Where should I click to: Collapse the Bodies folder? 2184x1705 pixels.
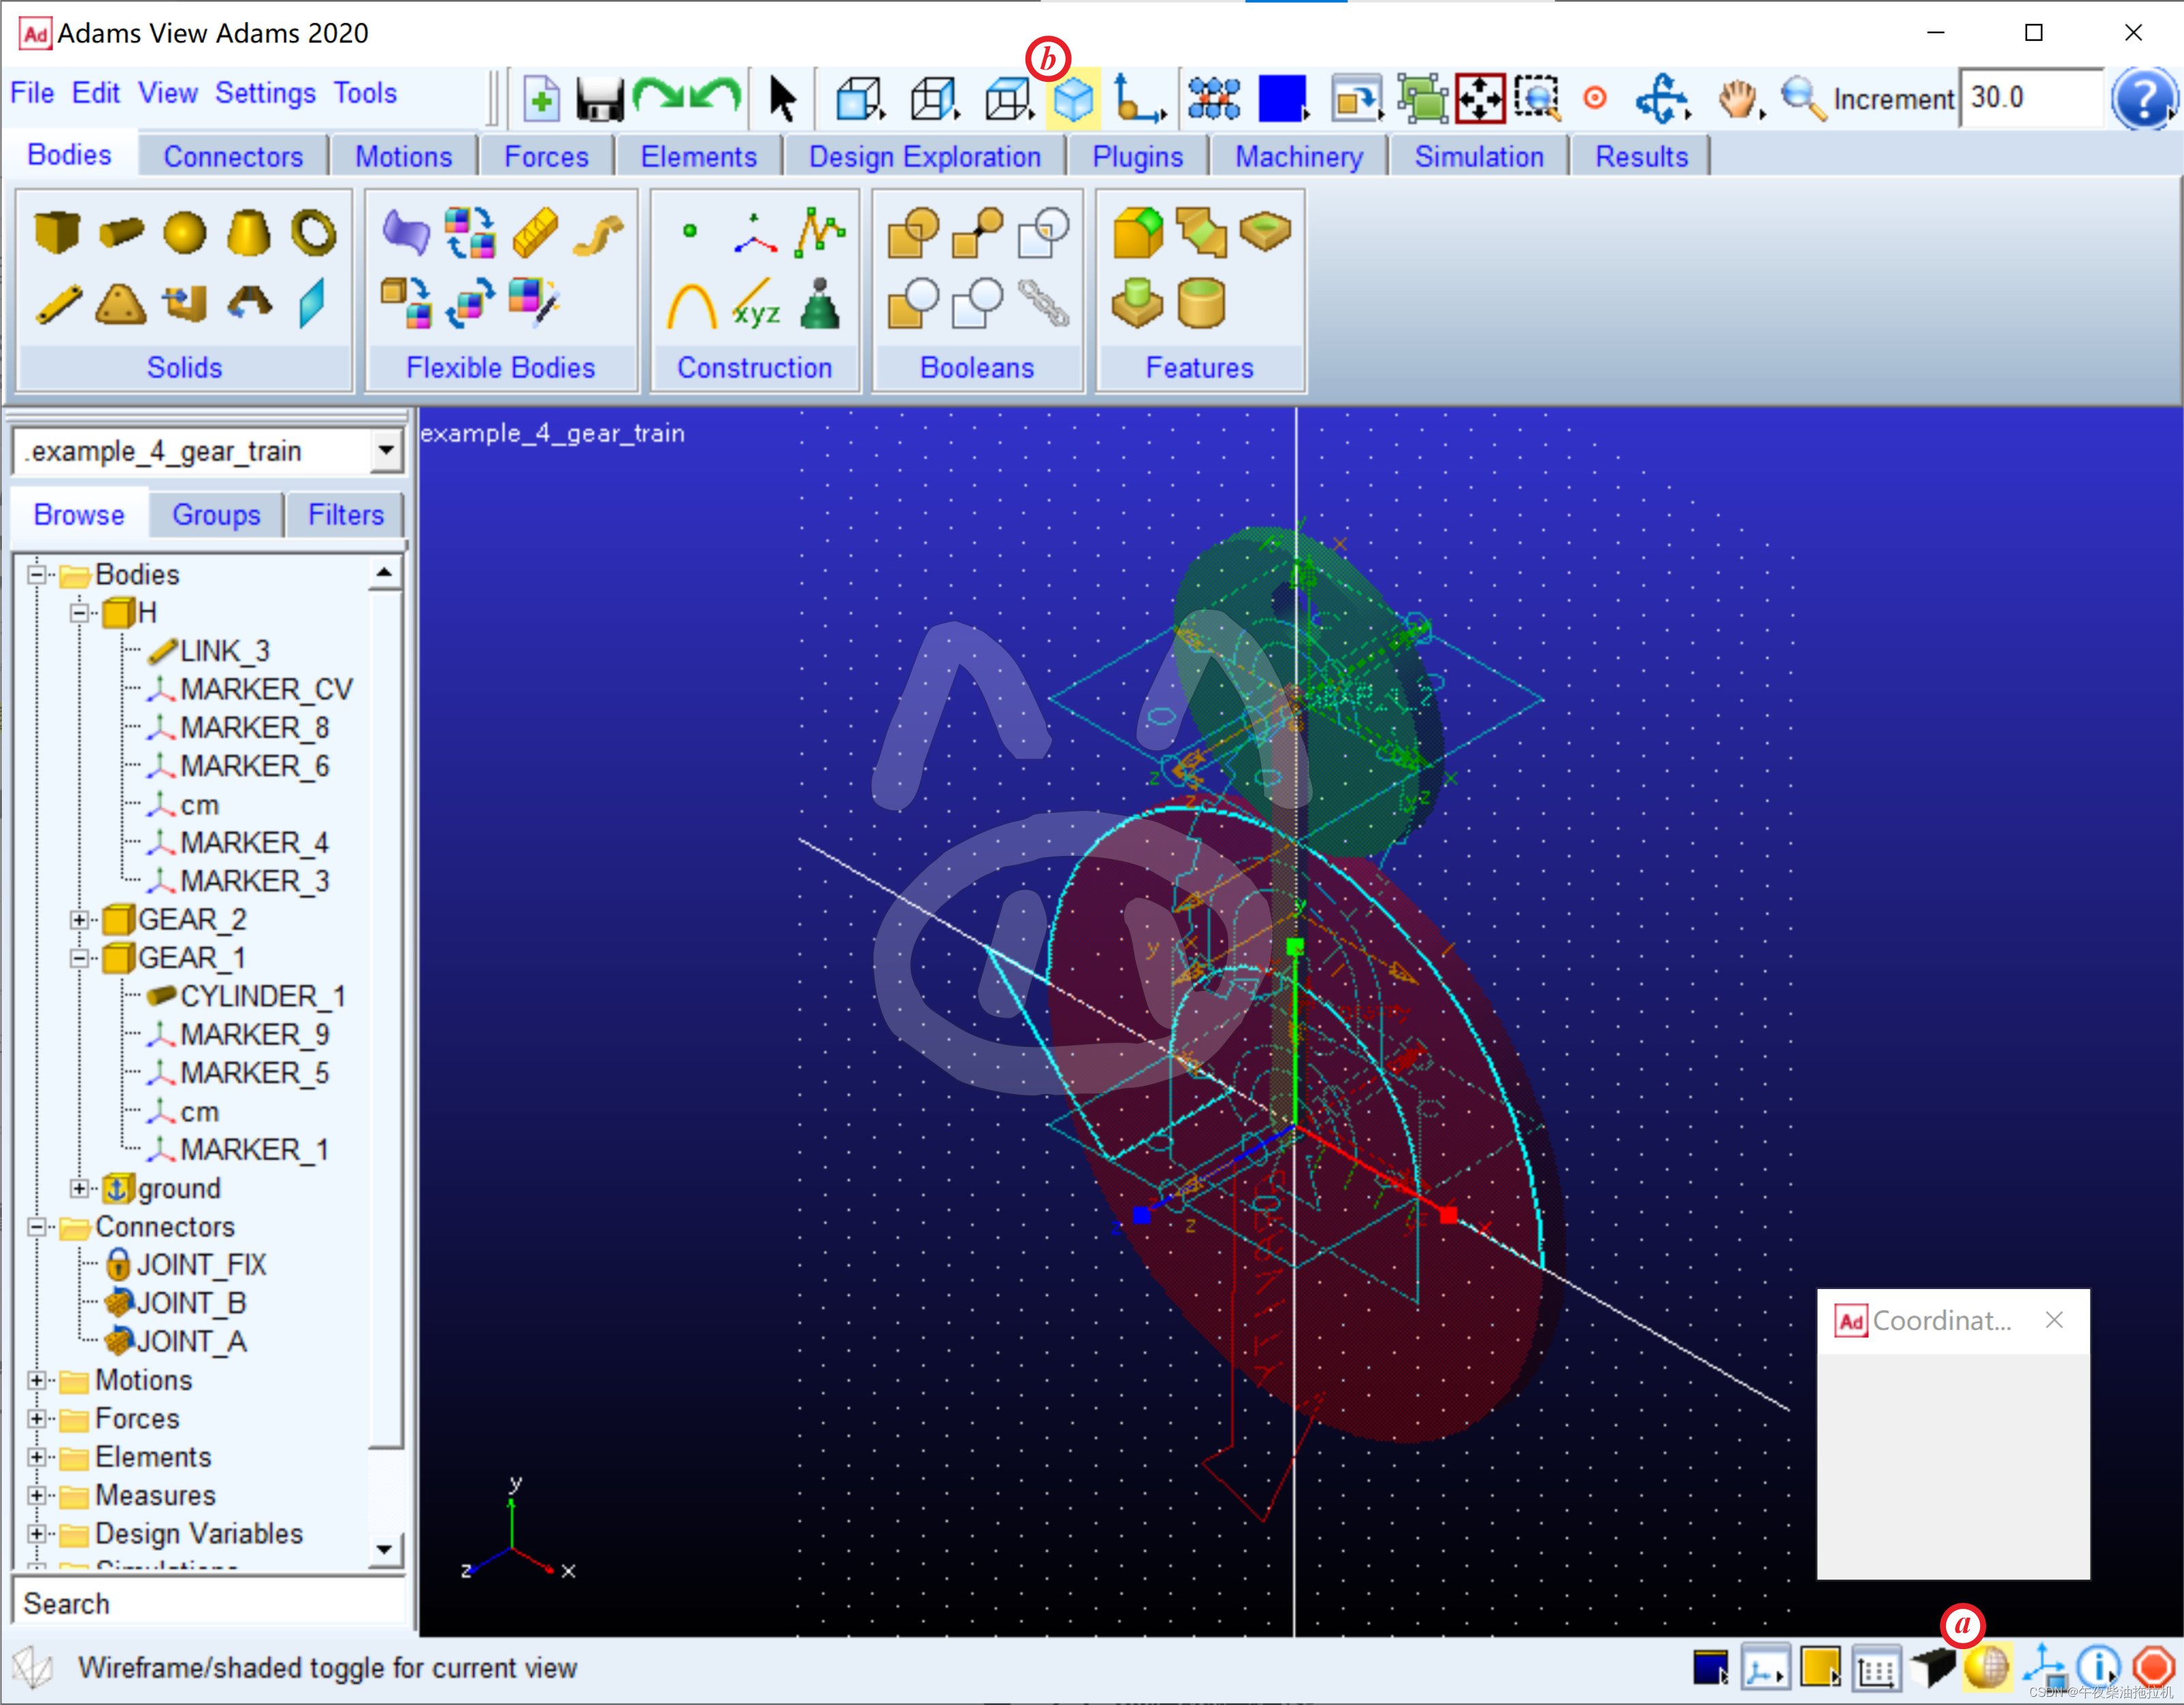(x=37, y=575)
